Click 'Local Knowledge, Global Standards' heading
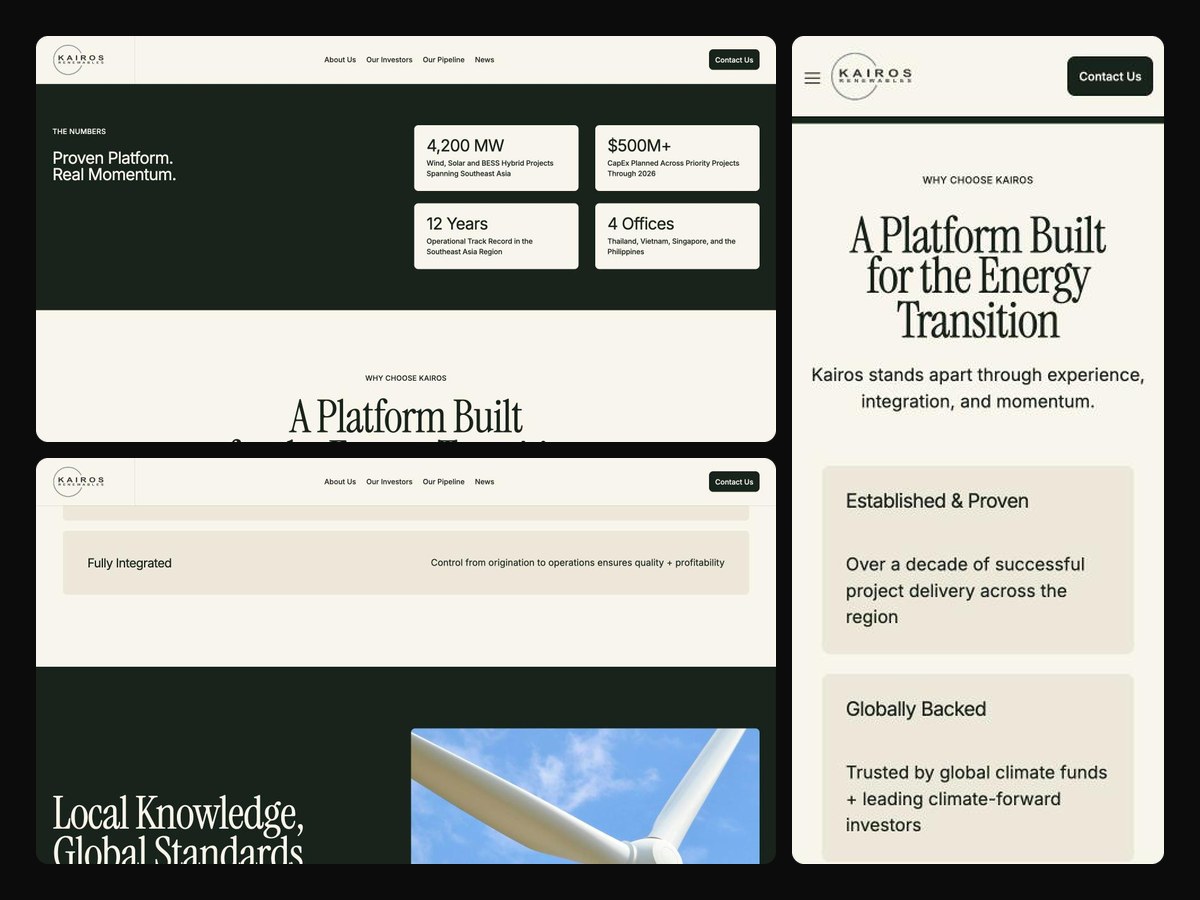Image resolution: width=1200 pixels, height=900 pixels. (178, 830)
